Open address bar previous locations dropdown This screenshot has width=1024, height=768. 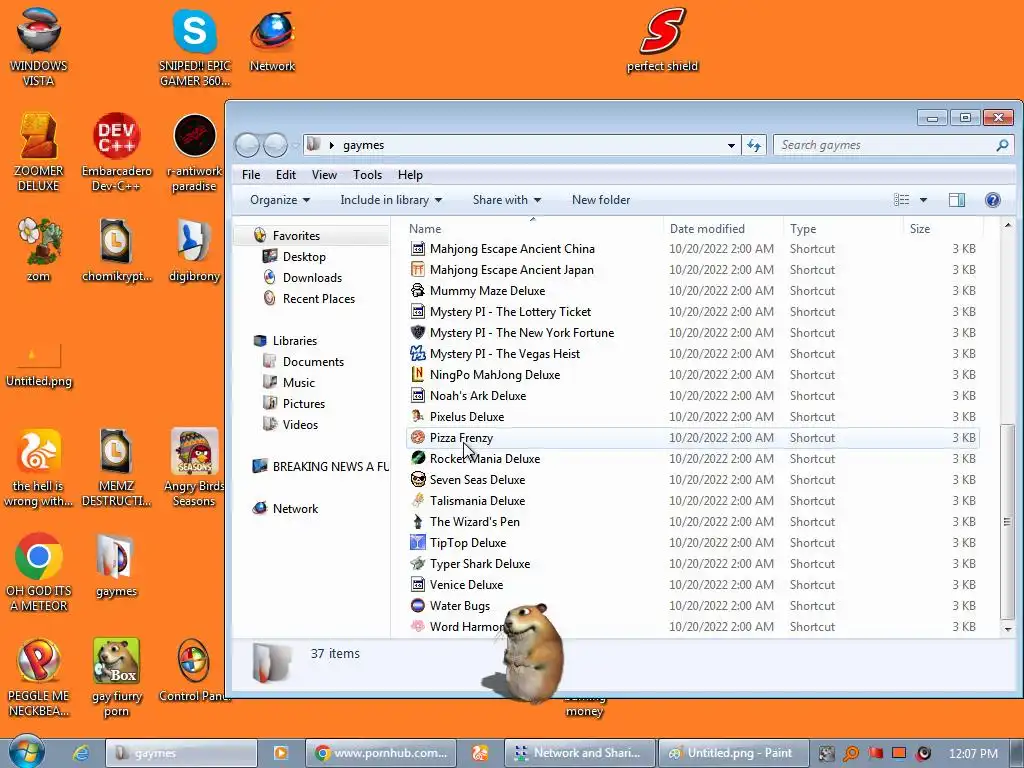click(x=731, y=145)
